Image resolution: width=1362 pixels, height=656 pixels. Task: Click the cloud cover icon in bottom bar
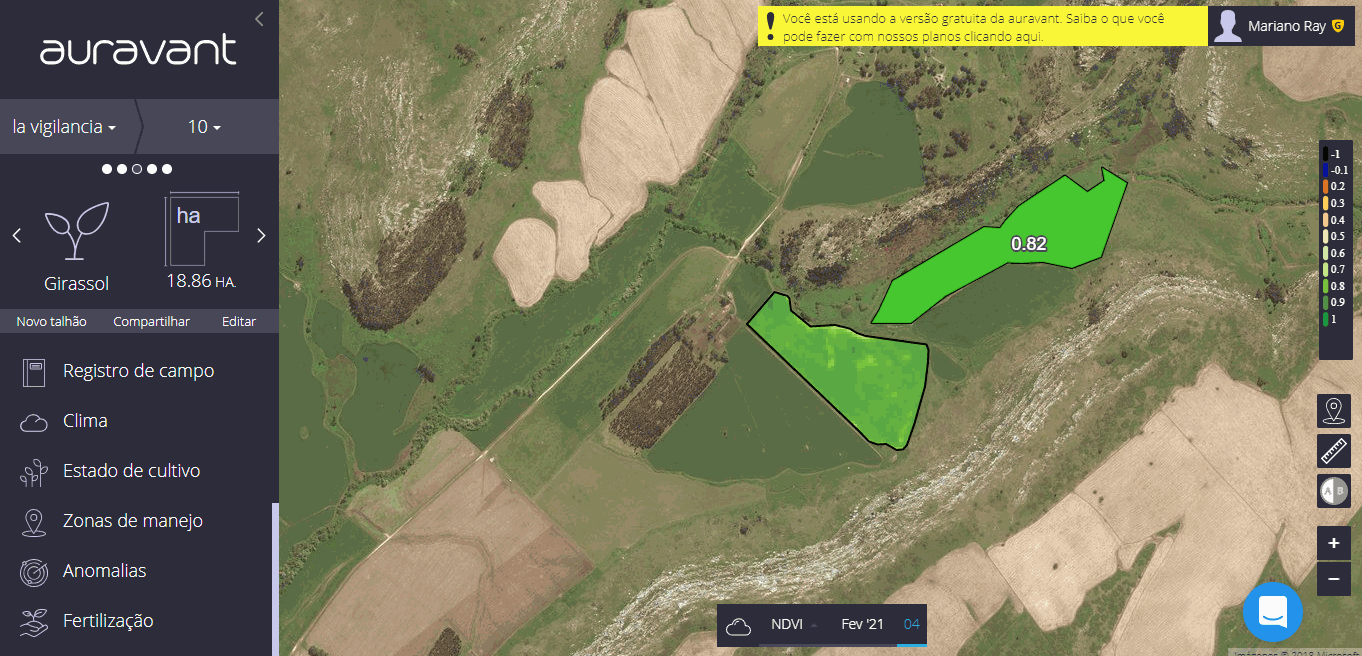tap(739, 626)
